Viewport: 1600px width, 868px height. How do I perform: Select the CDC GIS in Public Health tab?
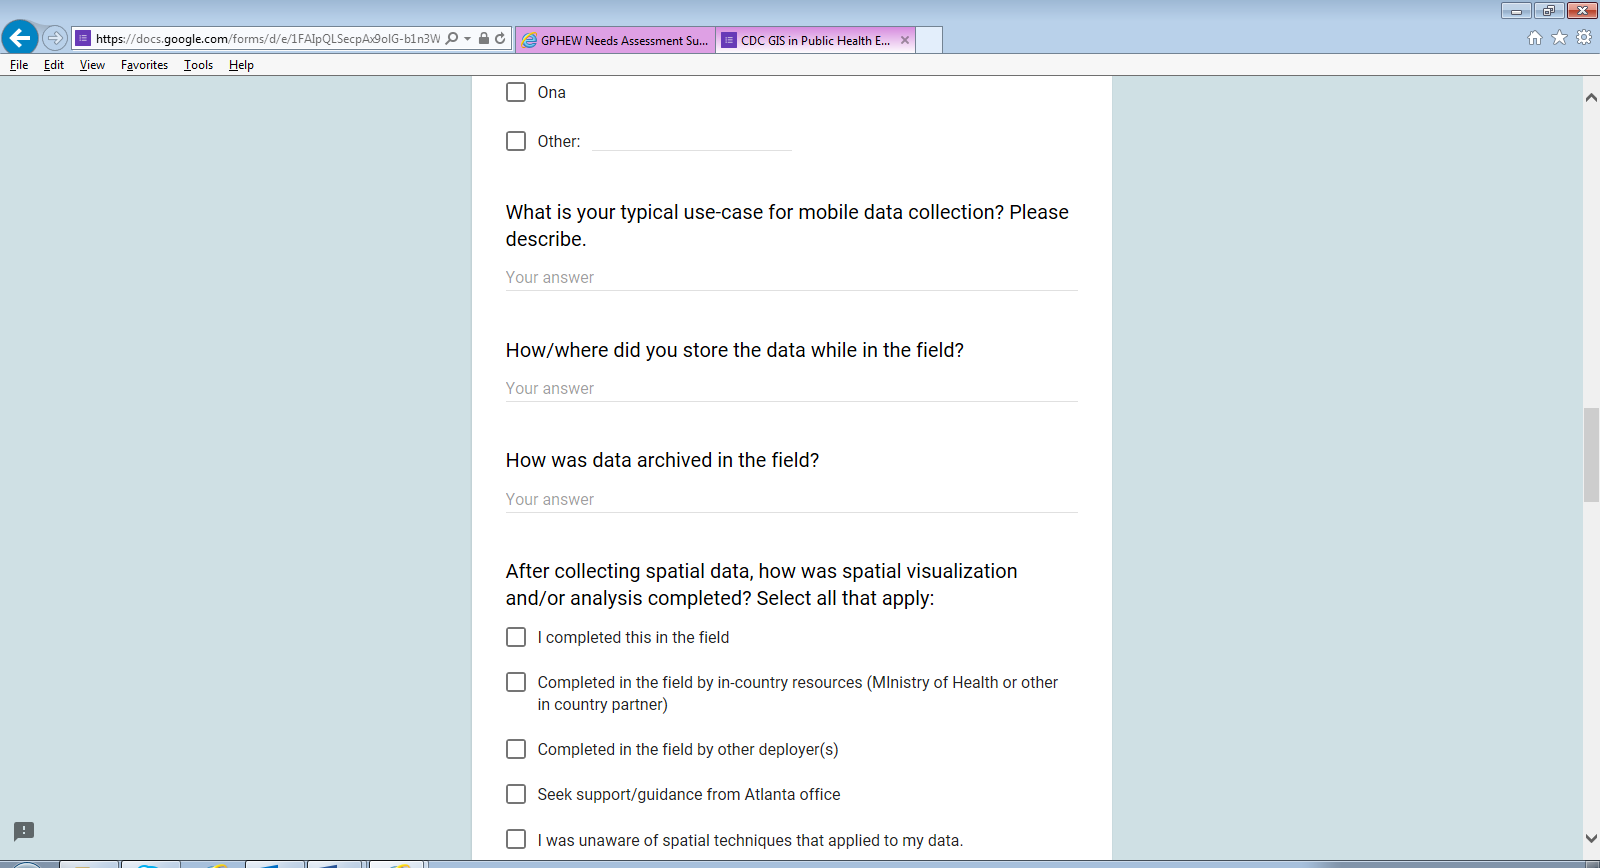point(815,40)
